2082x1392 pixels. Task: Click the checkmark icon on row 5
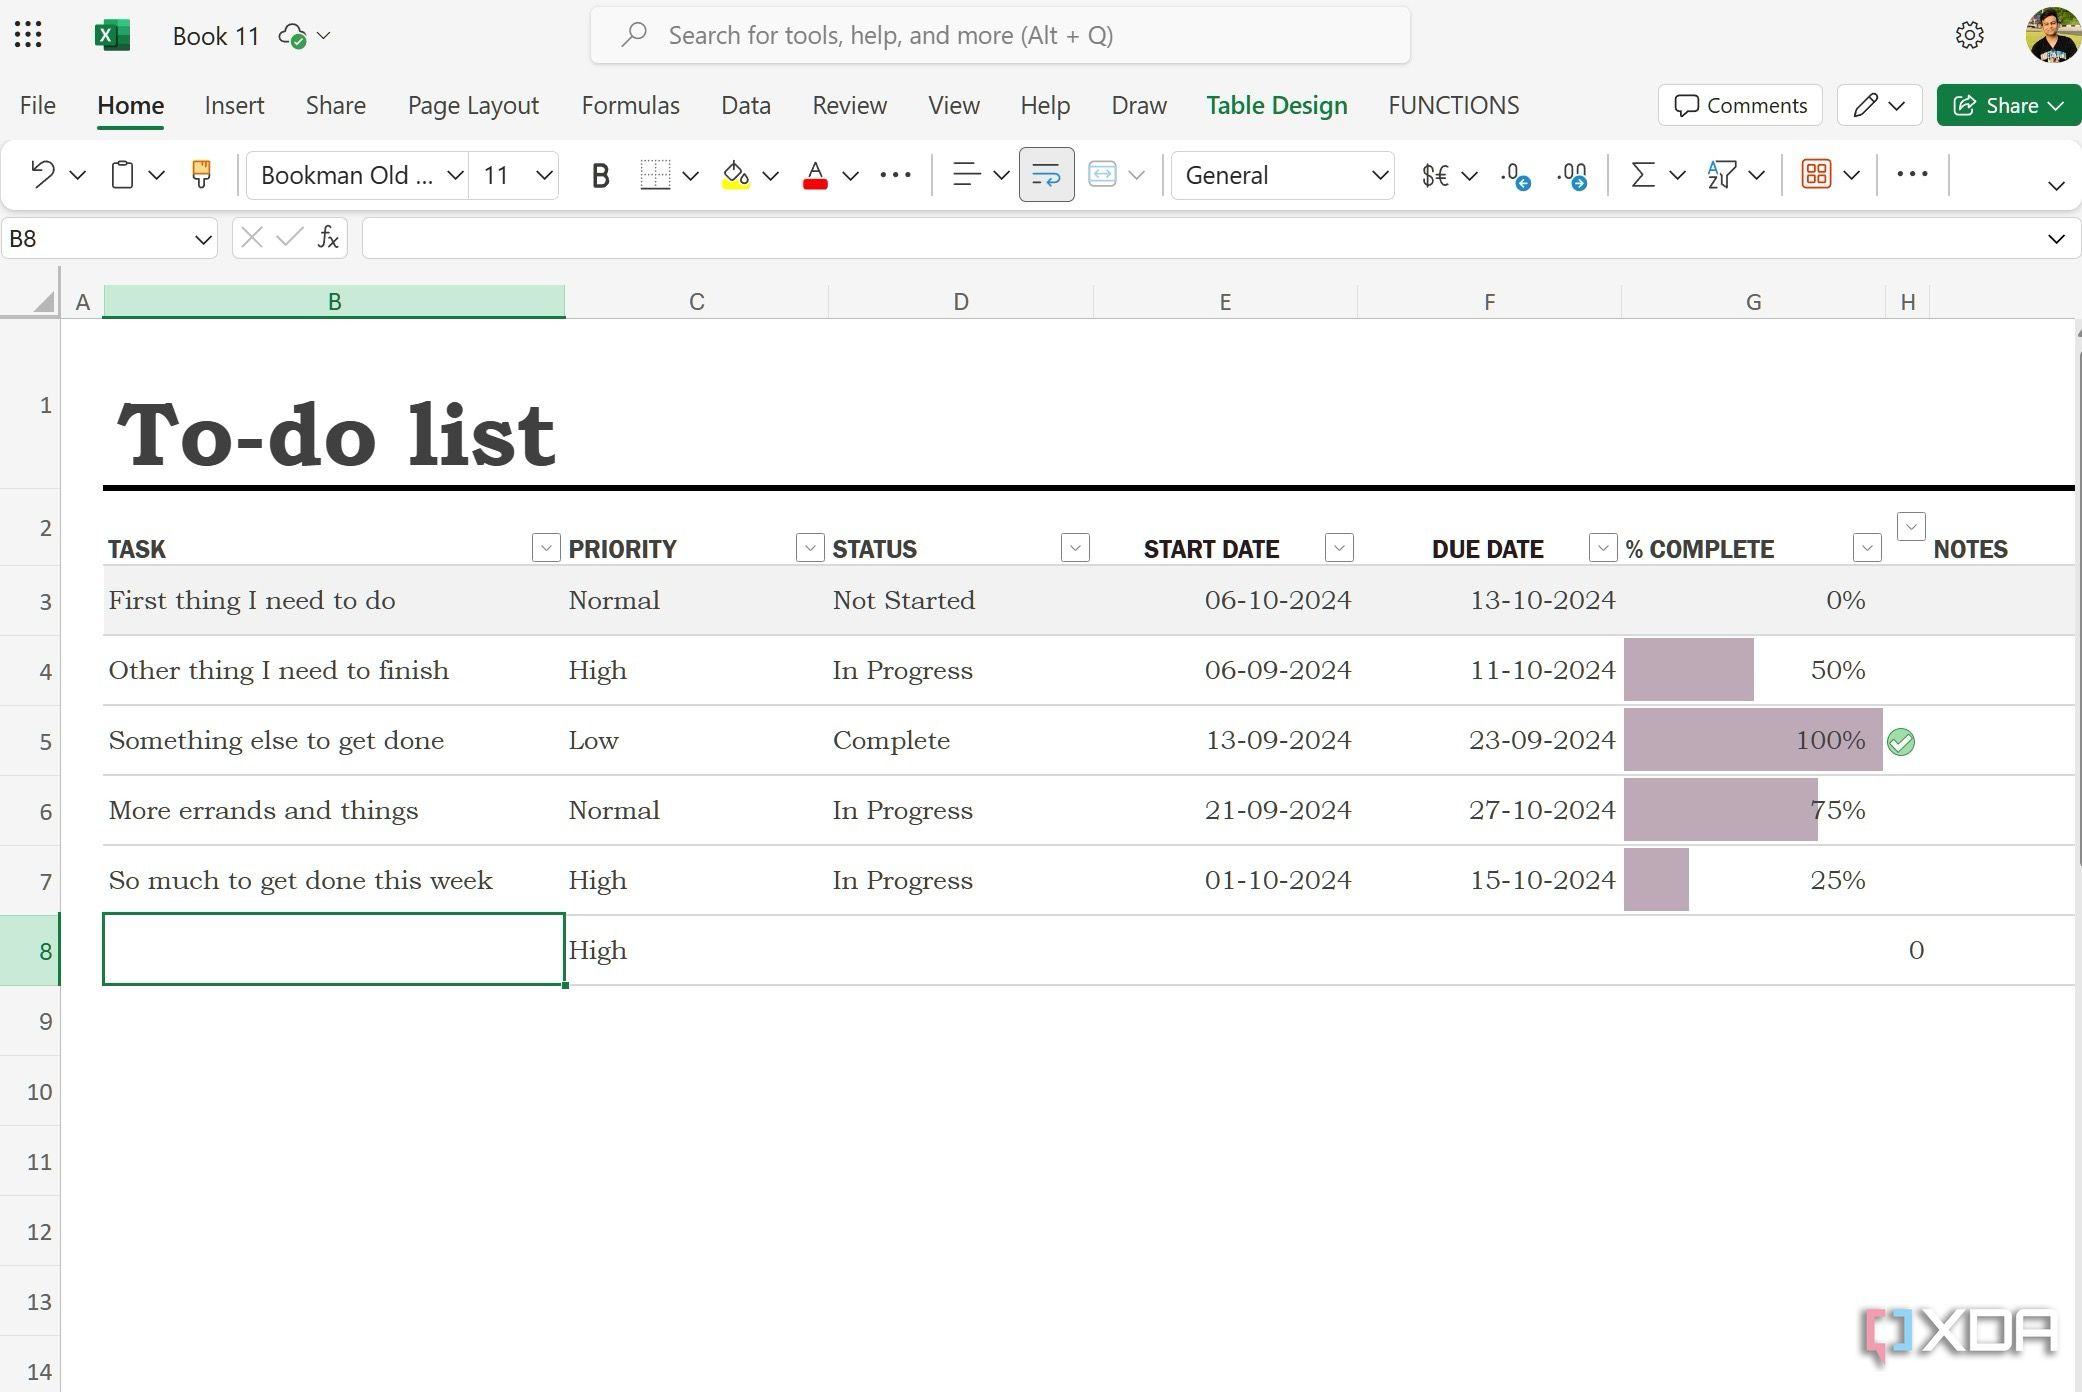tap(1900, 741)
